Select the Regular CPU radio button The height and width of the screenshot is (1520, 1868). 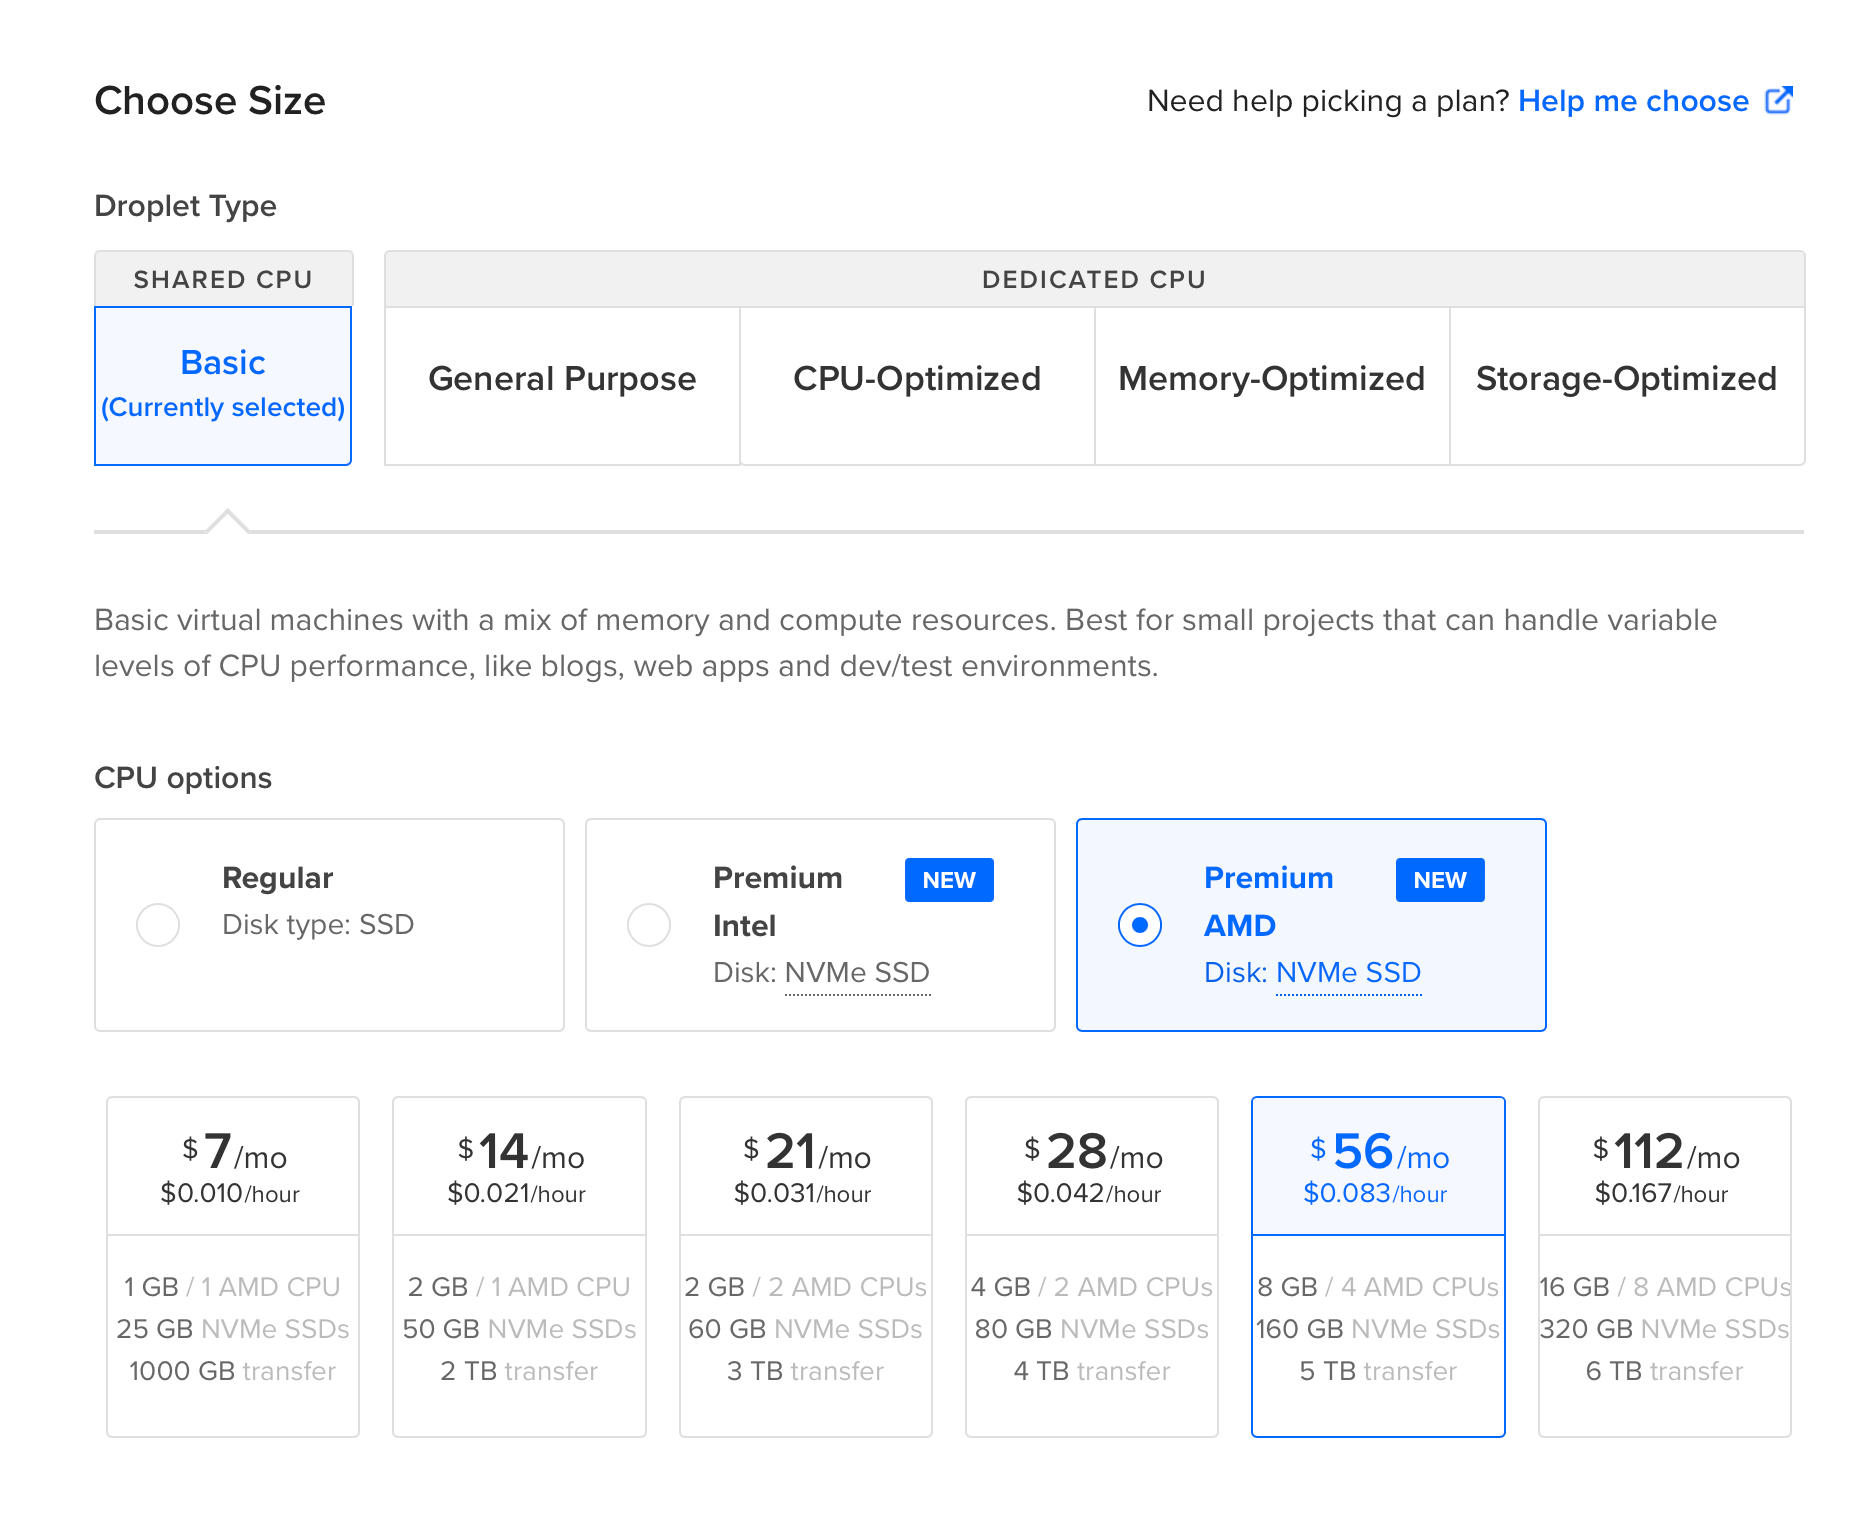pyautogui.click(x=158, y=925)
